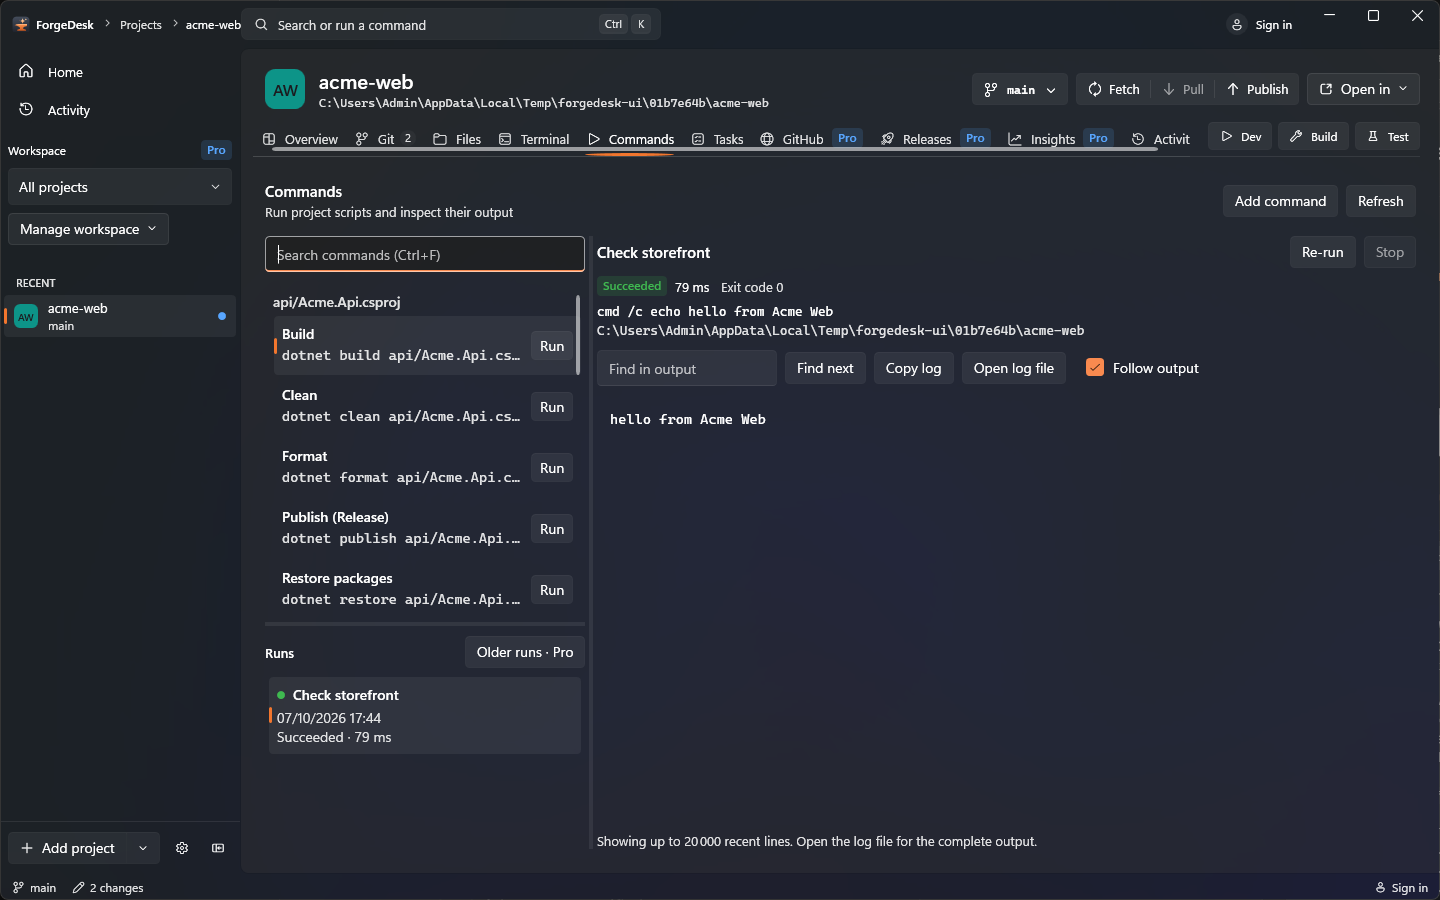Click the Stop button
The width and height of the screenshot is (1440, 900).
[1389, 252]
